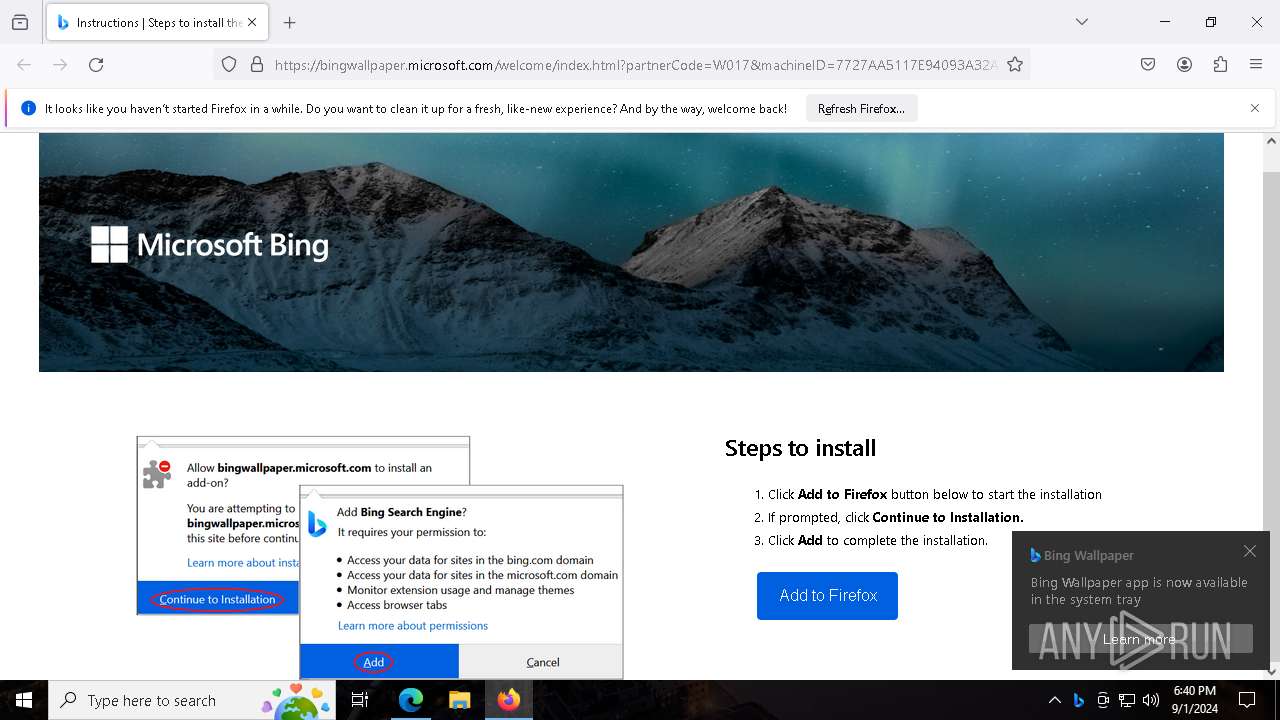Click the Bing Wallpaper tray icon
1280x720 pixels.
click(x=1078, y=700)
